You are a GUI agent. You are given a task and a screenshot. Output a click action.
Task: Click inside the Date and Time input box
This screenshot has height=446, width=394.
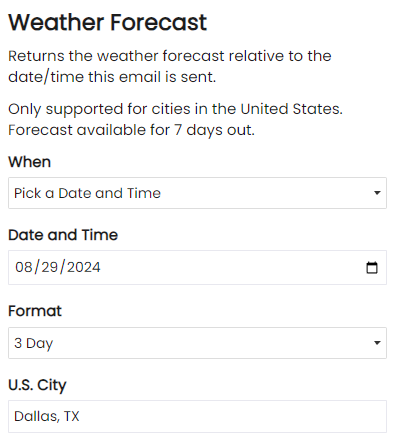[x=197, y=267]
